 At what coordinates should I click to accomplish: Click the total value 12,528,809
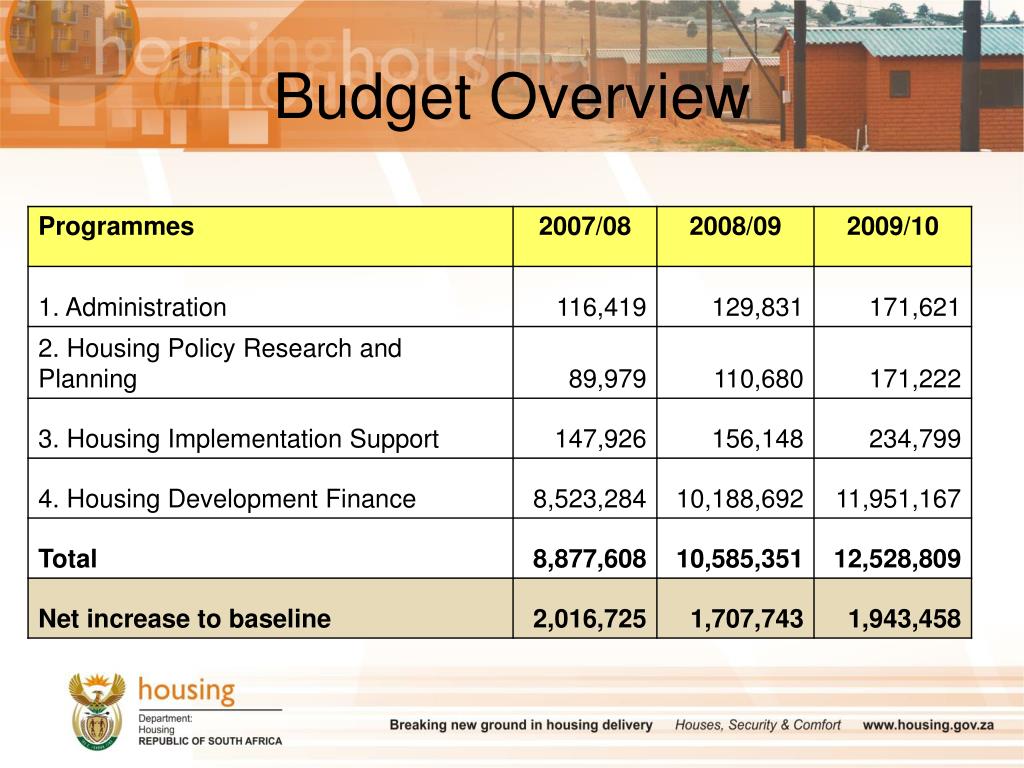coord(898,560)
